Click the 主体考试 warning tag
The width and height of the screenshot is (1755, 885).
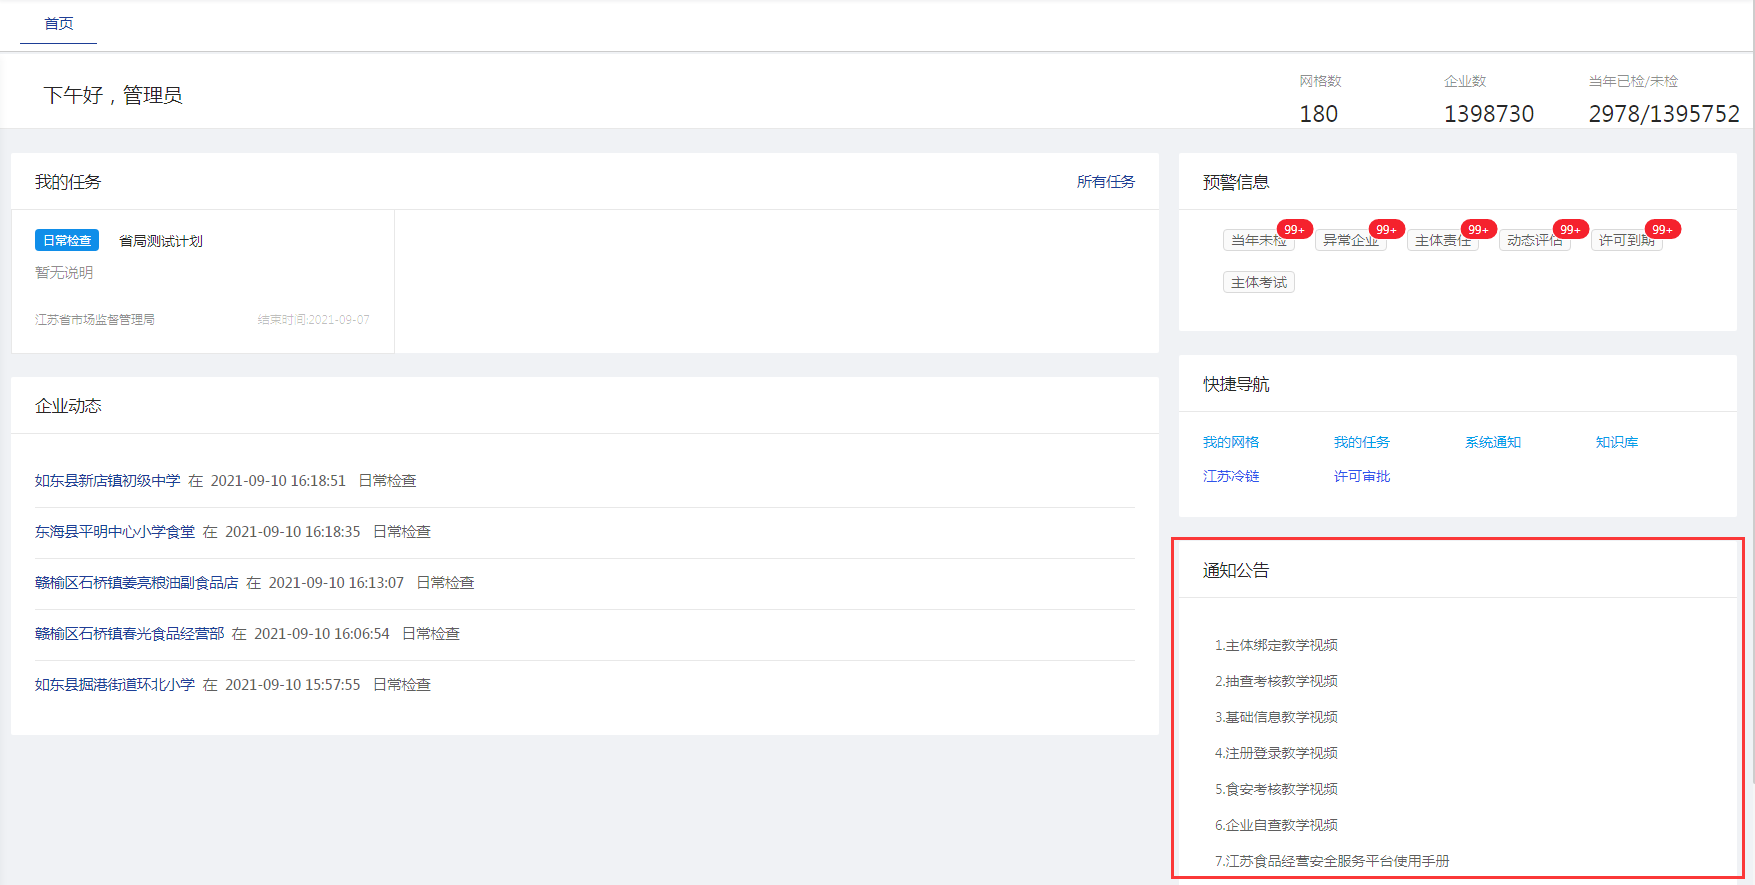pyautogui.click(x=1258, y=283)
